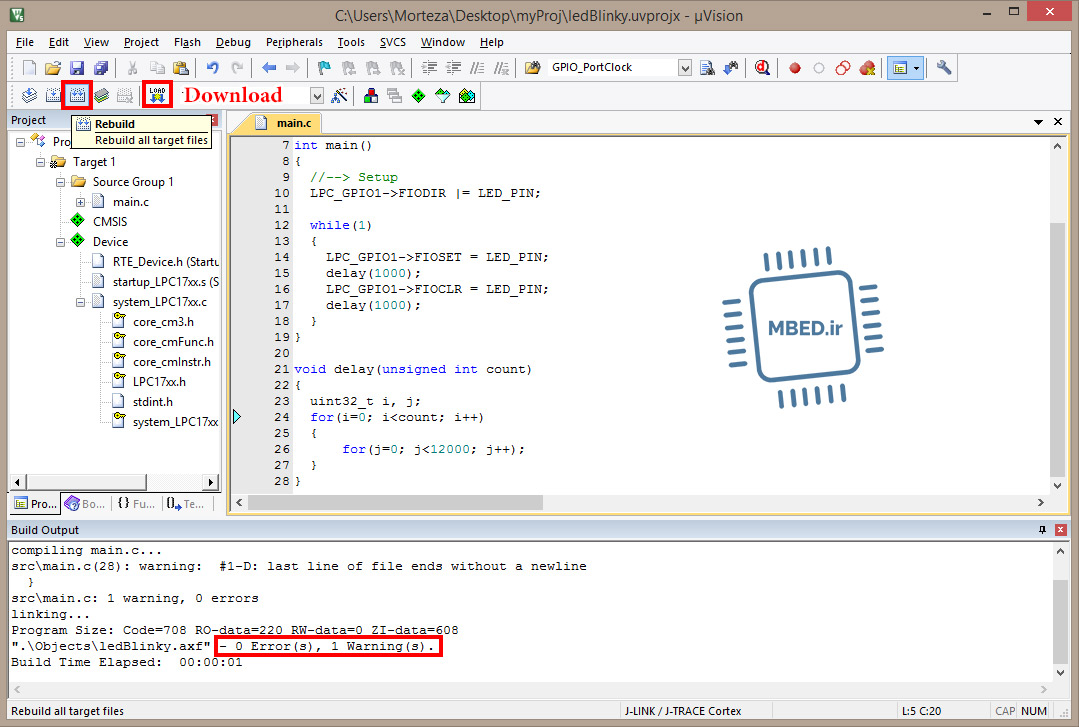Insert a breakpoint with the red dot
1079x727 pixels.
coord(795,67)
